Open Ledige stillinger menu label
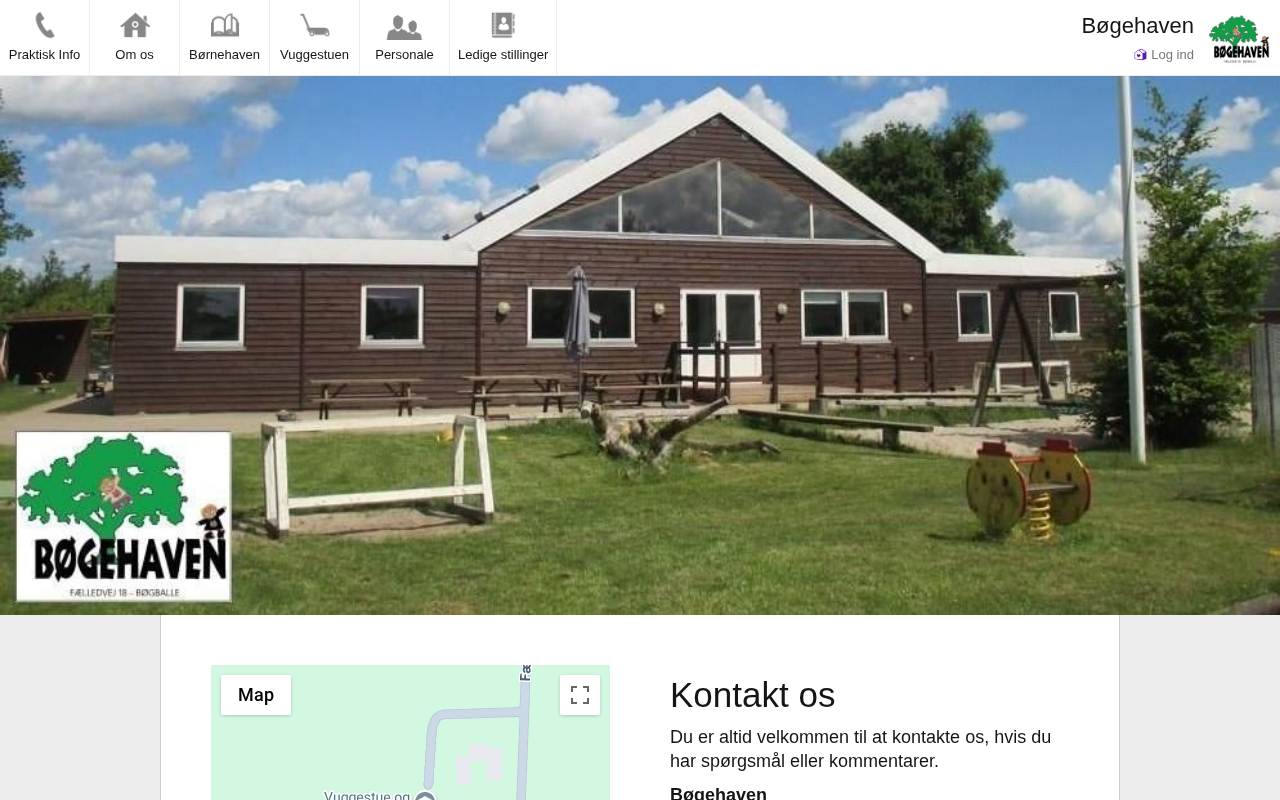Screen dimensions: 1280x800 tap(503, 55)
